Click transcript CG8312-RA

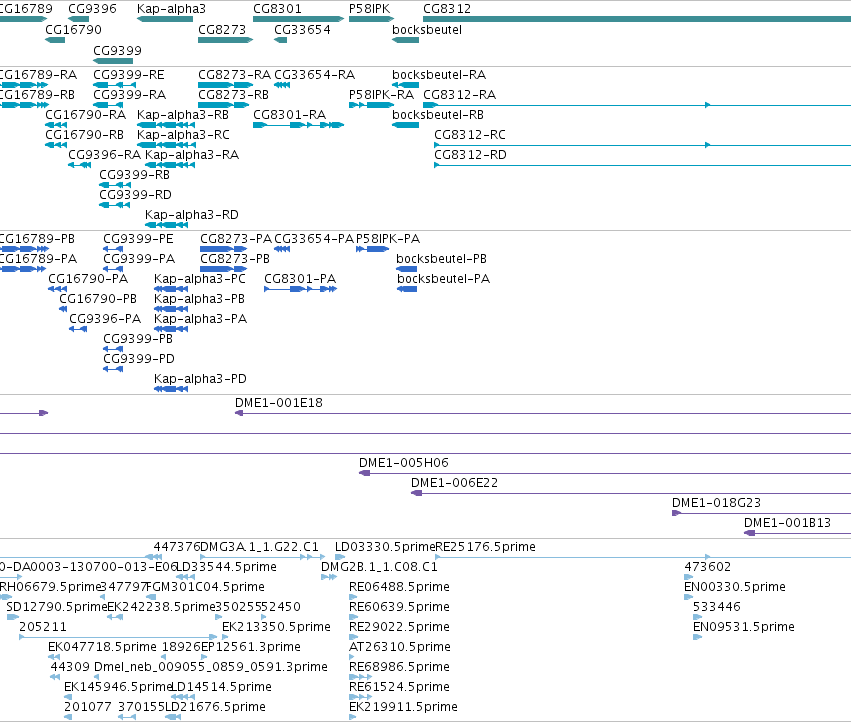460,94
